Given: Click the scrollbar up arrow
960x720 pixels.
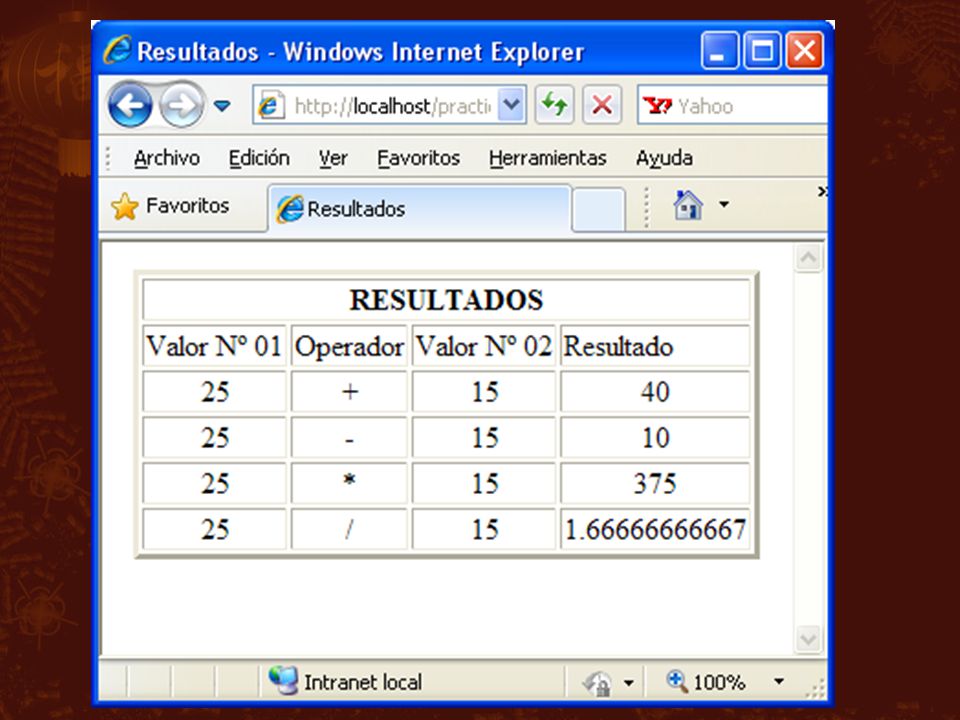Looking at the screenshot, I should click(808, 257).
